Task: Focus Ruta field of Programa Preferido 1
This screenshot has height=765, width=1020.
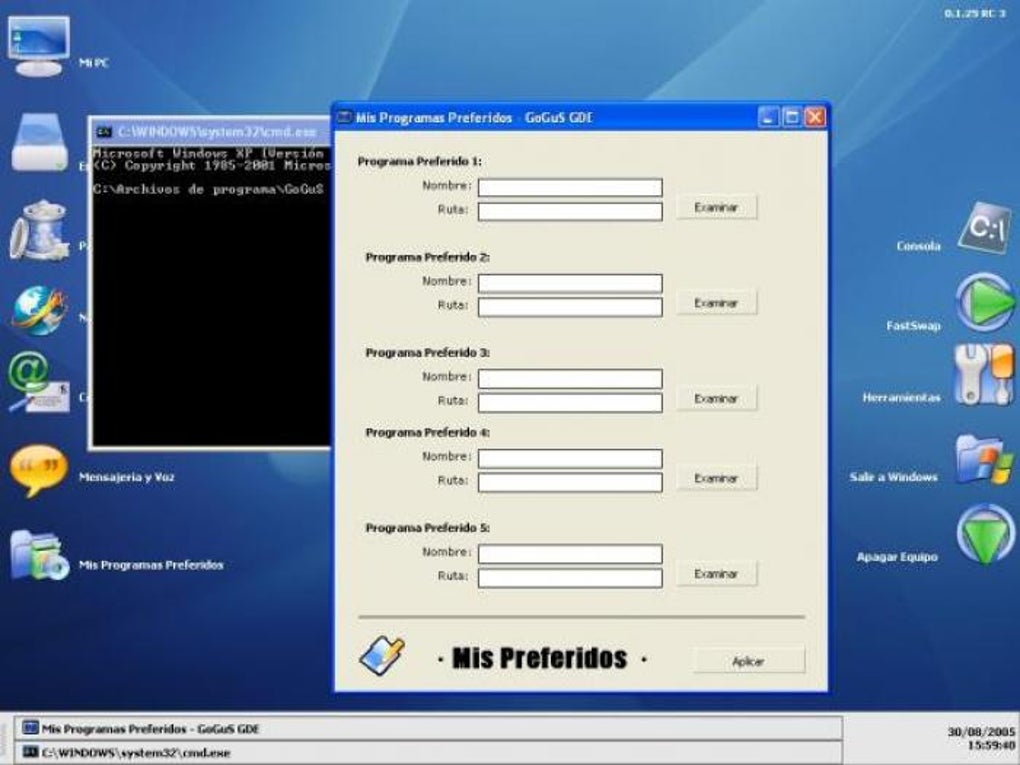Action: (570, 211)
